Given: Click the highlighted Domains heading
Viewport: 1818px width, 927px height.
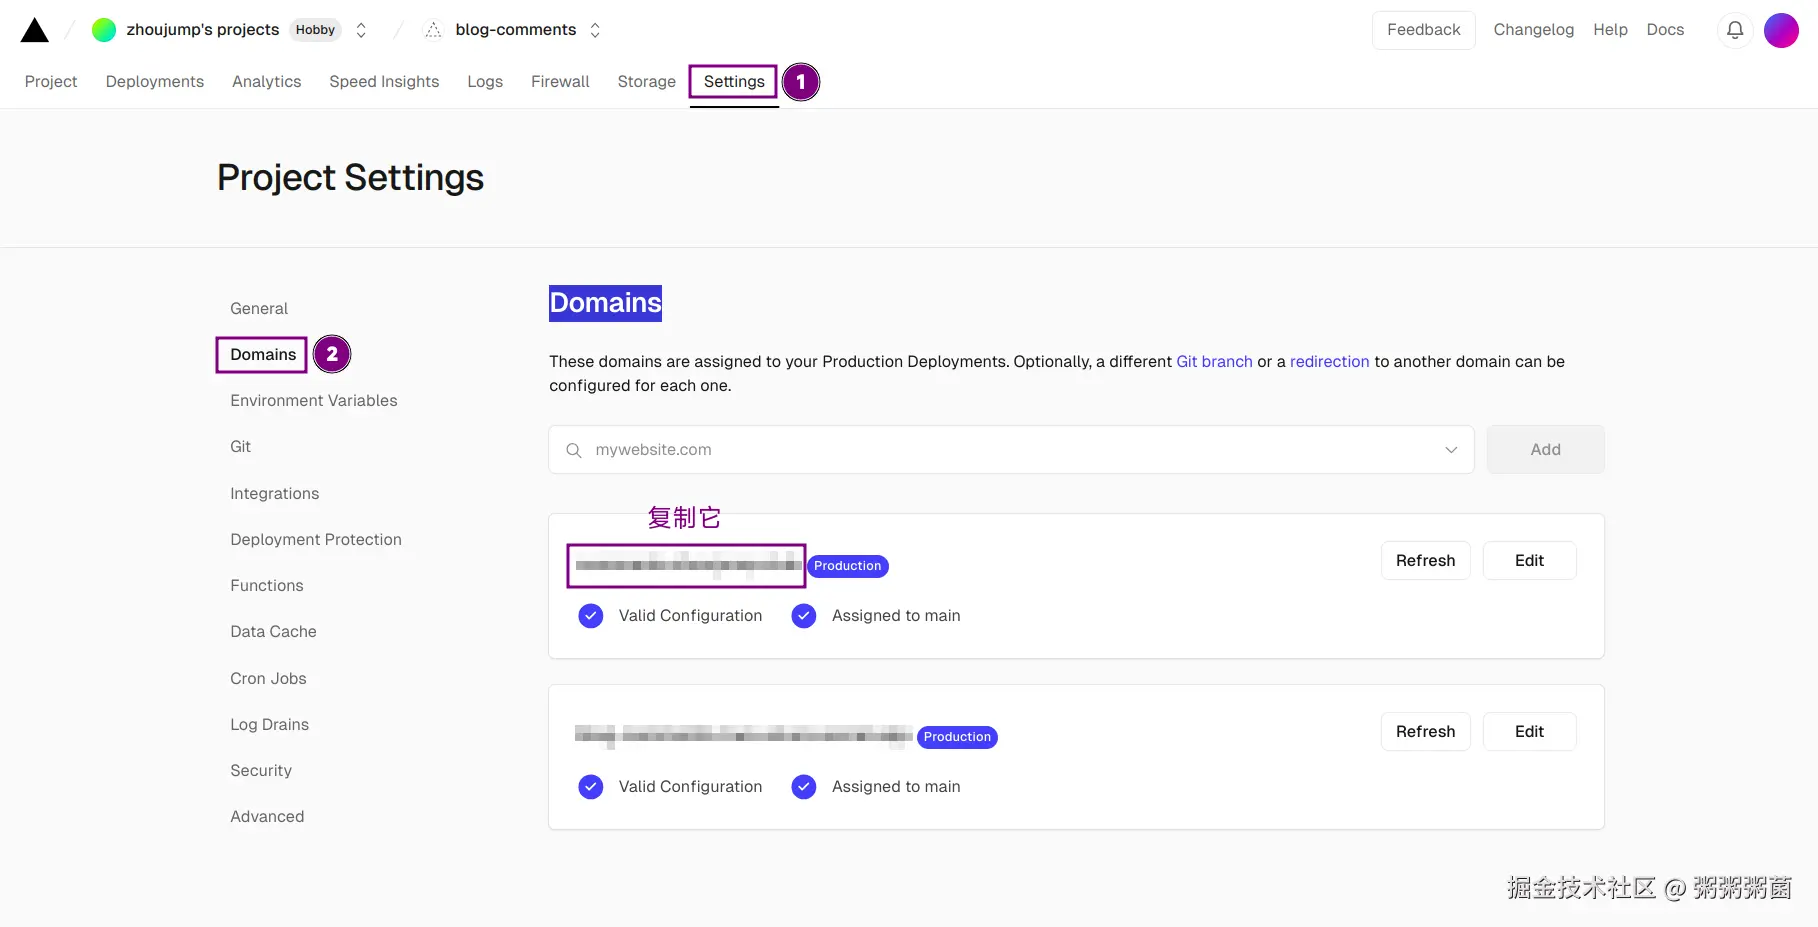Looking at the screenshot, I should tap(605, 303).
